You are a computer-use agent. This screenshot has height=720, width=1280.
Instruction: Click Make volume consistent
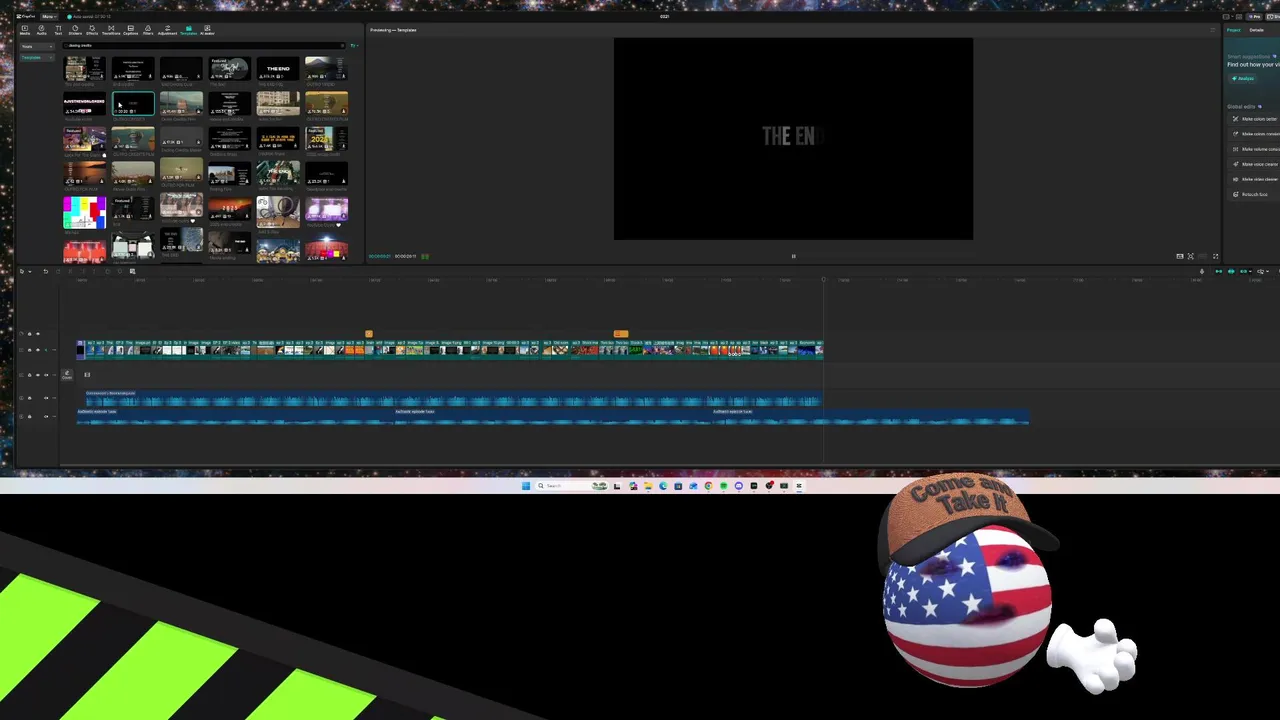(x=1256, y=149)
